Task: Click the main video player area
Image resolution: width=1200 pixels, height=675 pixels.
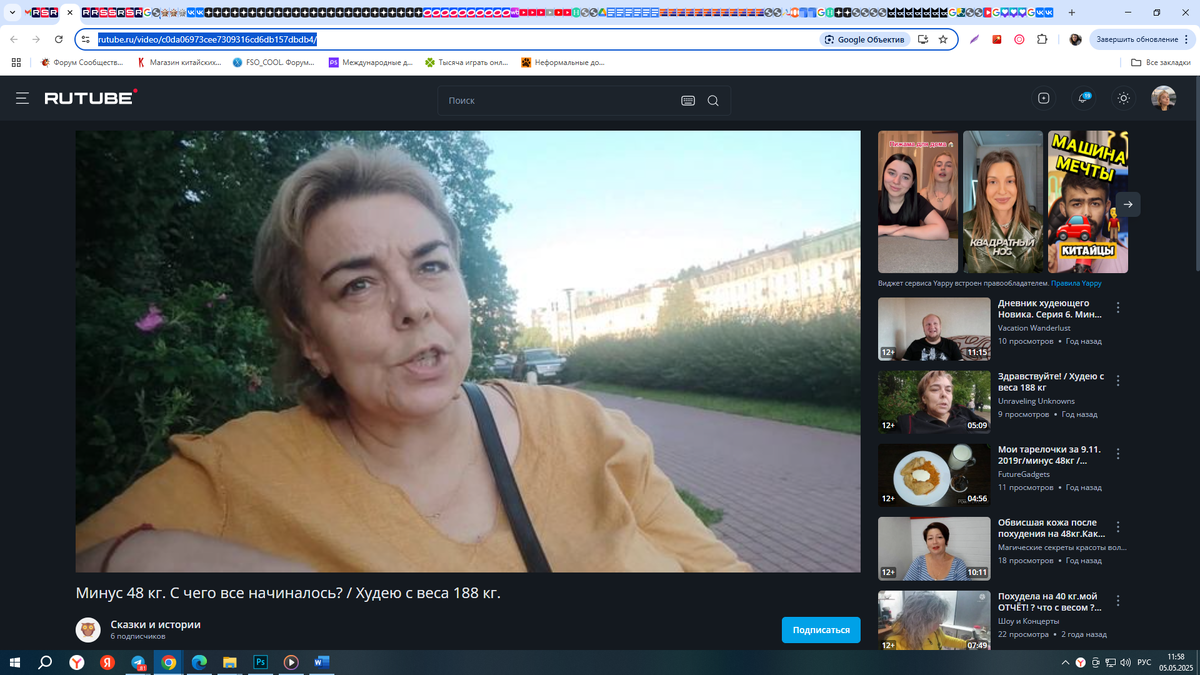Action: pos(468,351)
